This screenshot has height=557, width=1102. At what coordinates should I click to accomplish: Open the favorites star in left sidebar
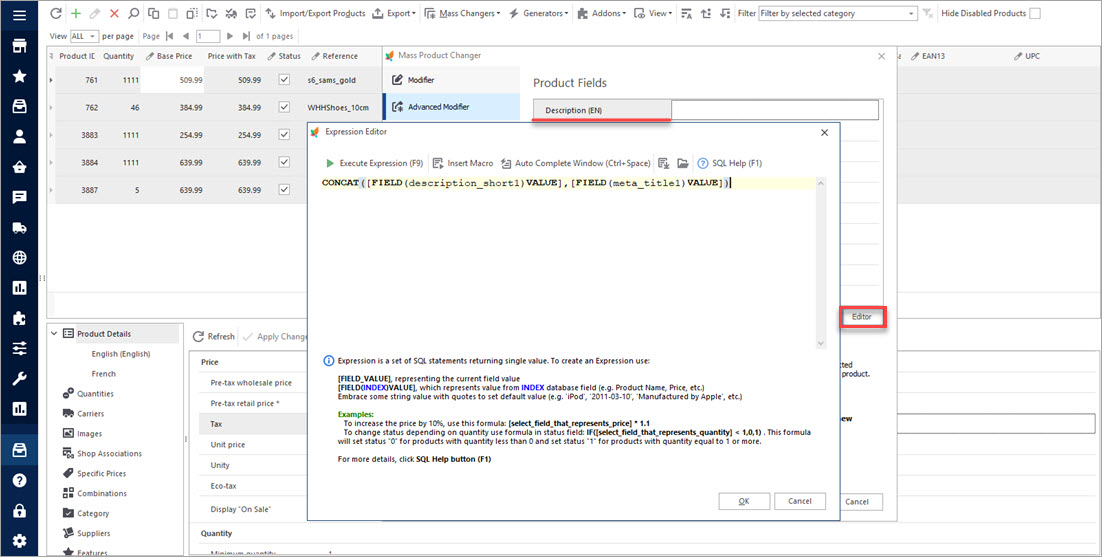click(x=19, y=76)
